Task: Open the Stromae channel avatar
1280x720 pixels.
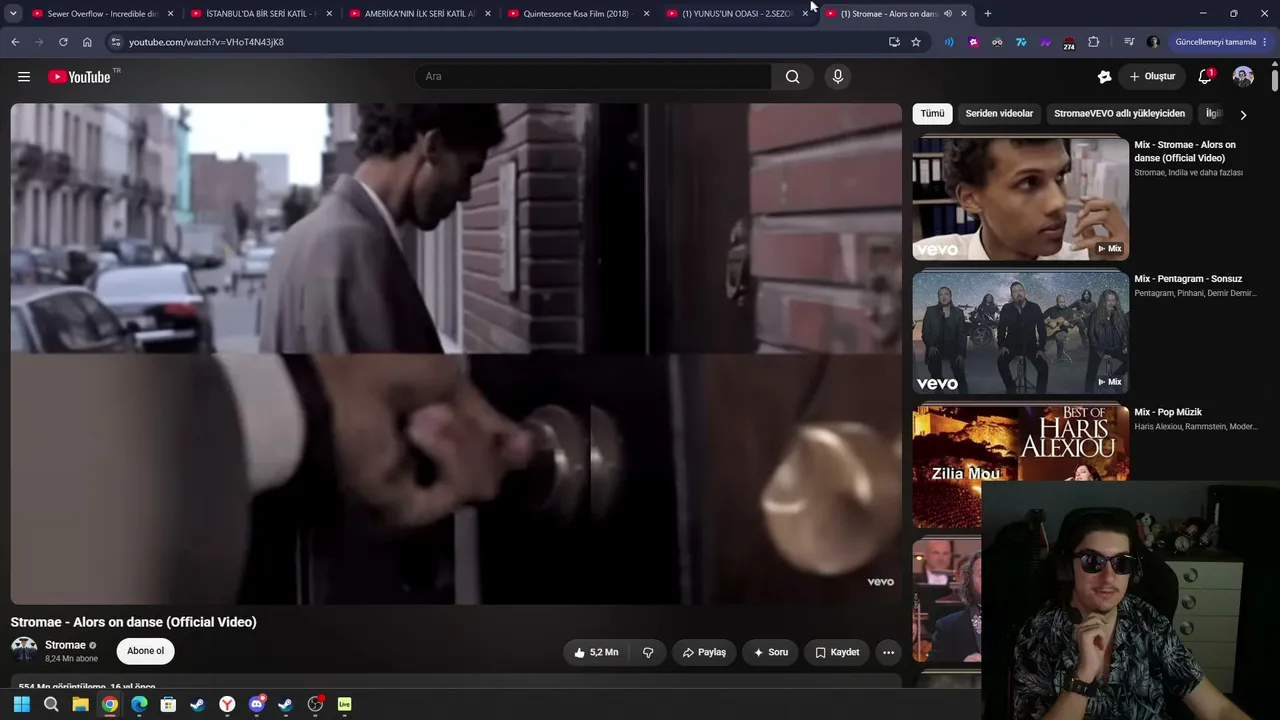Action: click(x=24, y=650)
